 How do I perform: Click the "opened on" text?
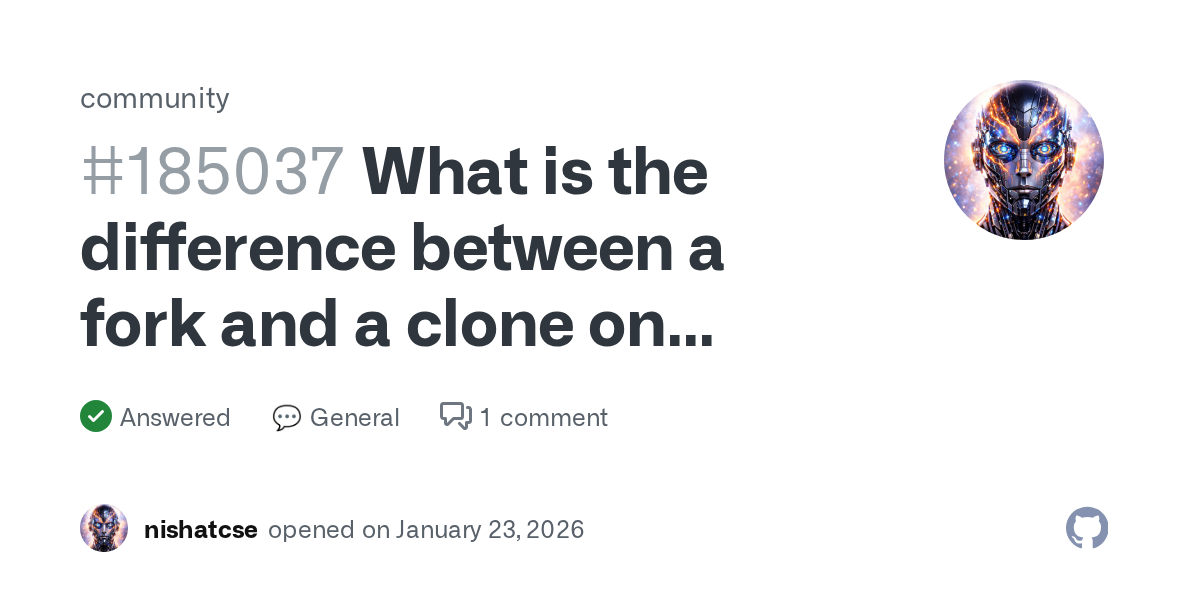point(329,529)
